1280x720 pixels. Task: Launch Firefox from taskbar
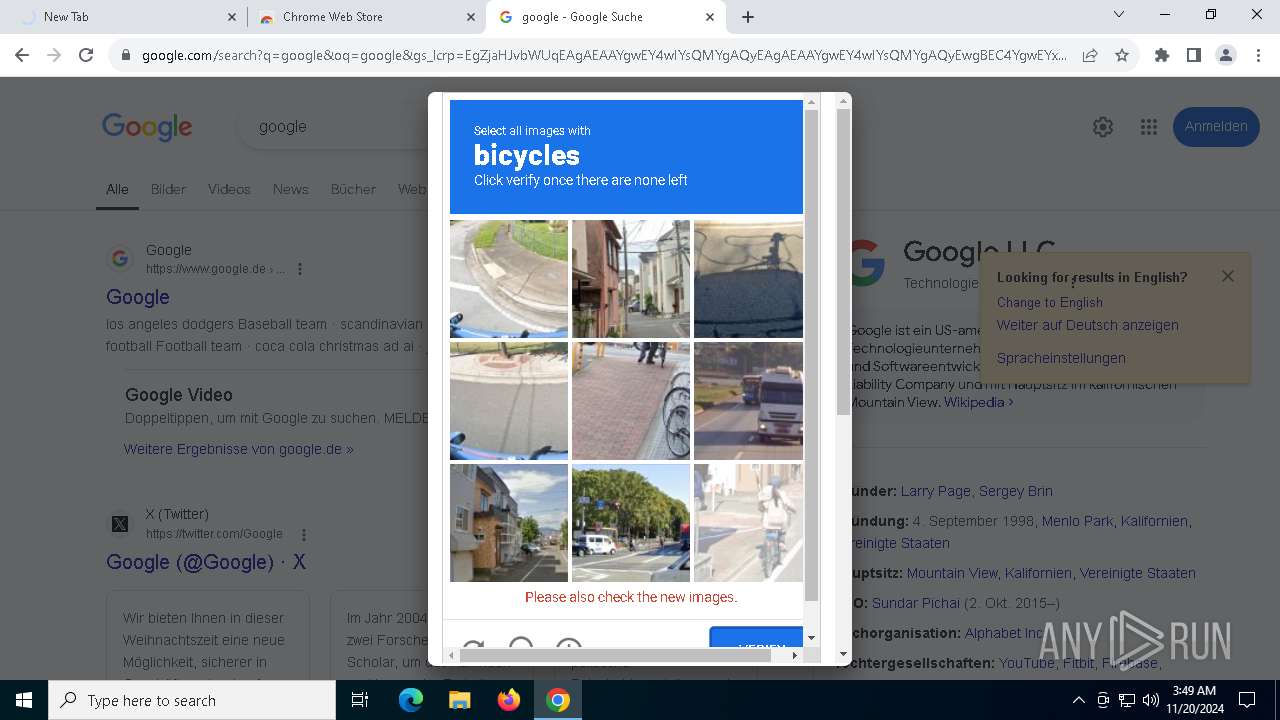509,700
